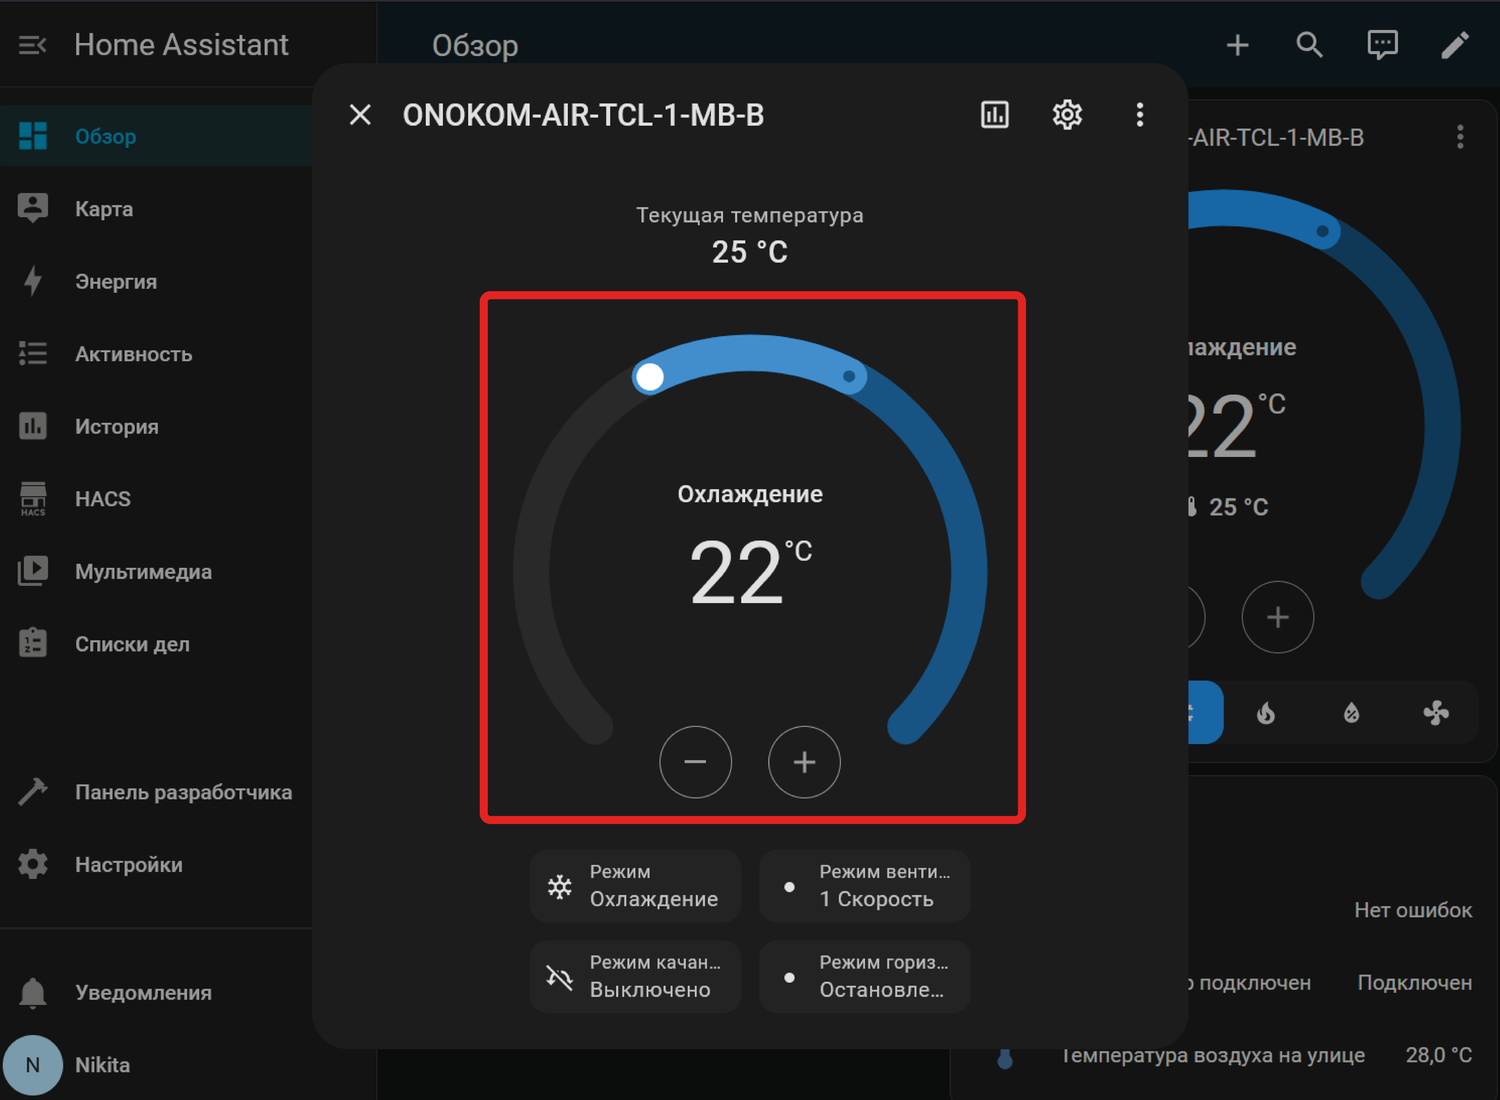The height and width of the screenshot is (1100, 1500).
Task: Close the ONOKOM-AIR-TCL-1-MB-B dialog
Action: (x=360, y=115)
